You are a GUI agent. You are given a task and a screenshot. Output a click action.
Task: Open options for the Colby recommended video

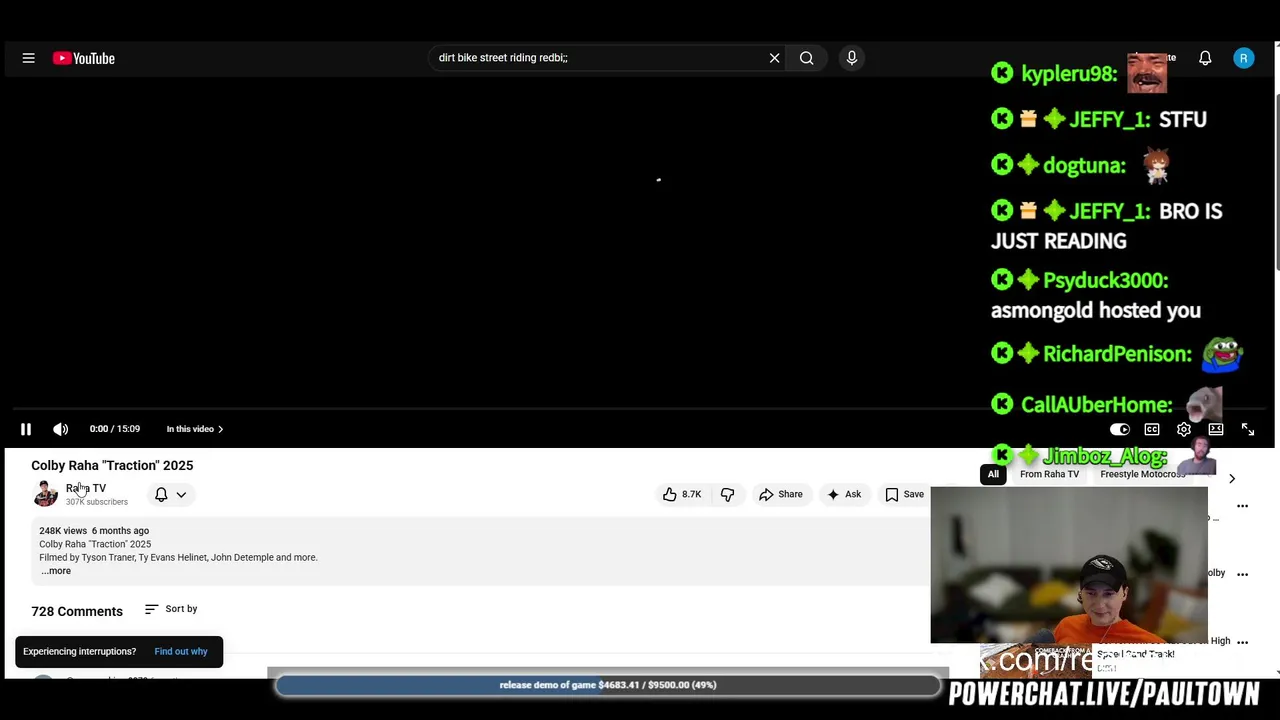[1242, 574]
